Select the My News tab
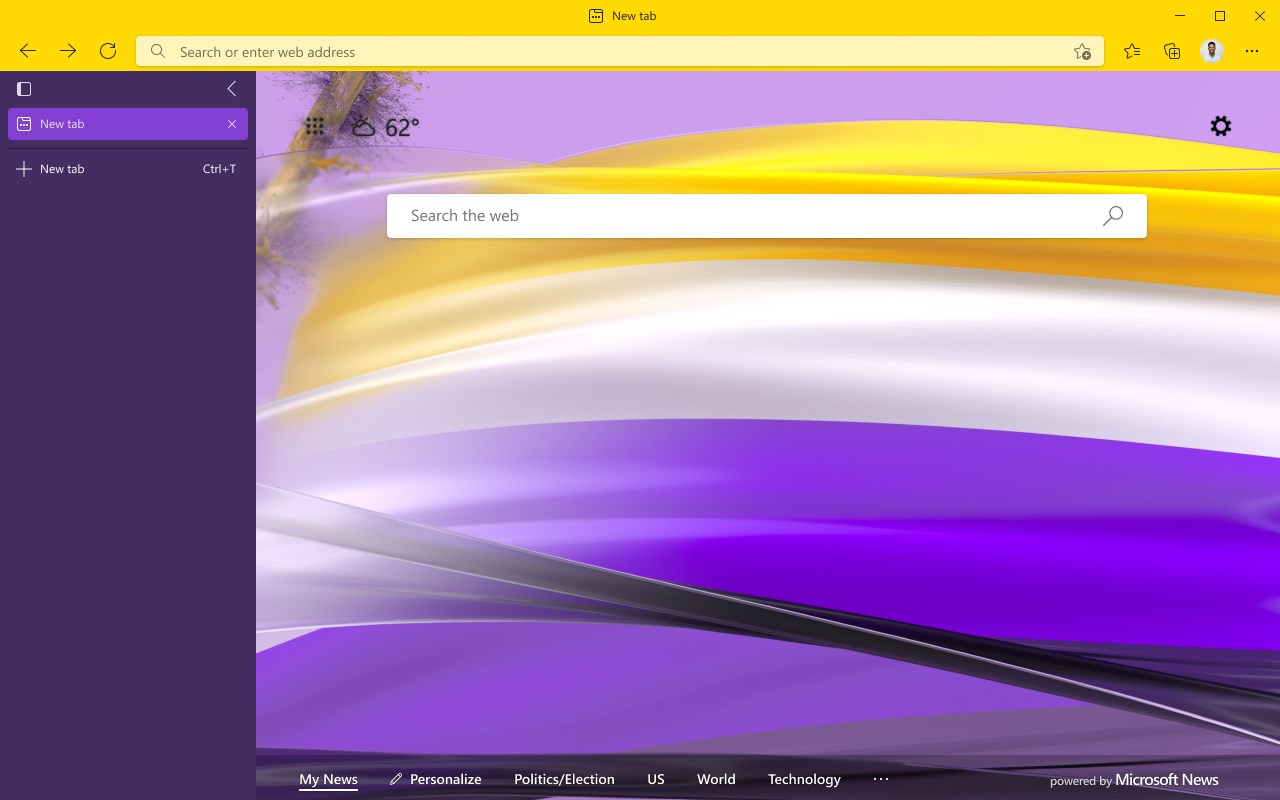This screenshot has height=800, width=1280. pyautogui.click(x=328, y=779)
